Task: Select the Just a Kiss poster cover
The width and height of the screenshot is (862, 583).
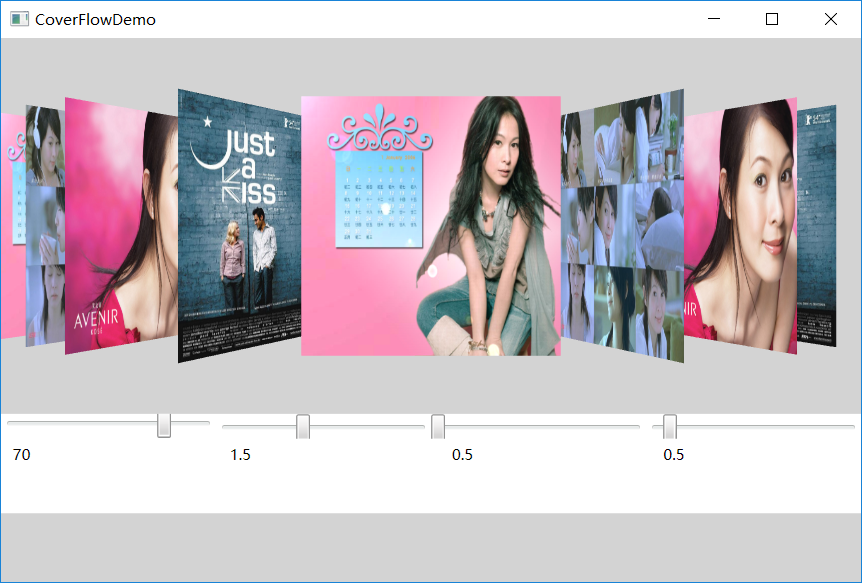Action: pyautogui.click(x=239, y=226)
